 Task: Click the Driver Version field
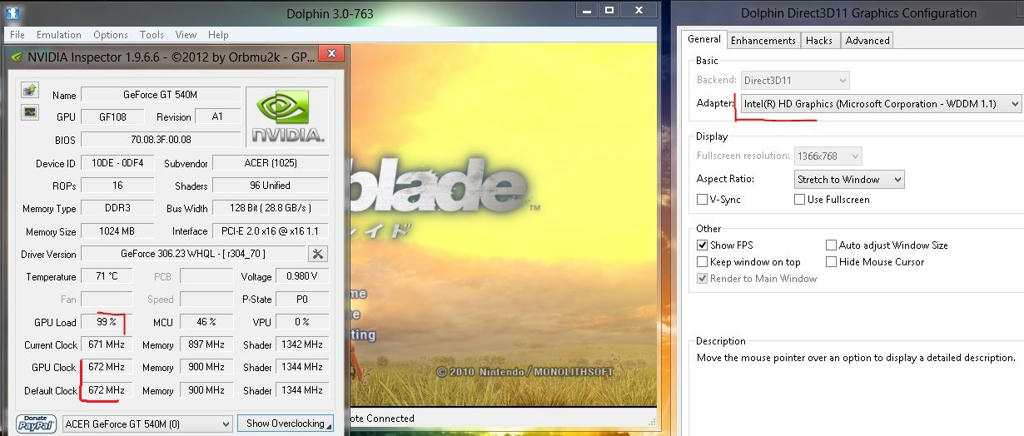193,254
